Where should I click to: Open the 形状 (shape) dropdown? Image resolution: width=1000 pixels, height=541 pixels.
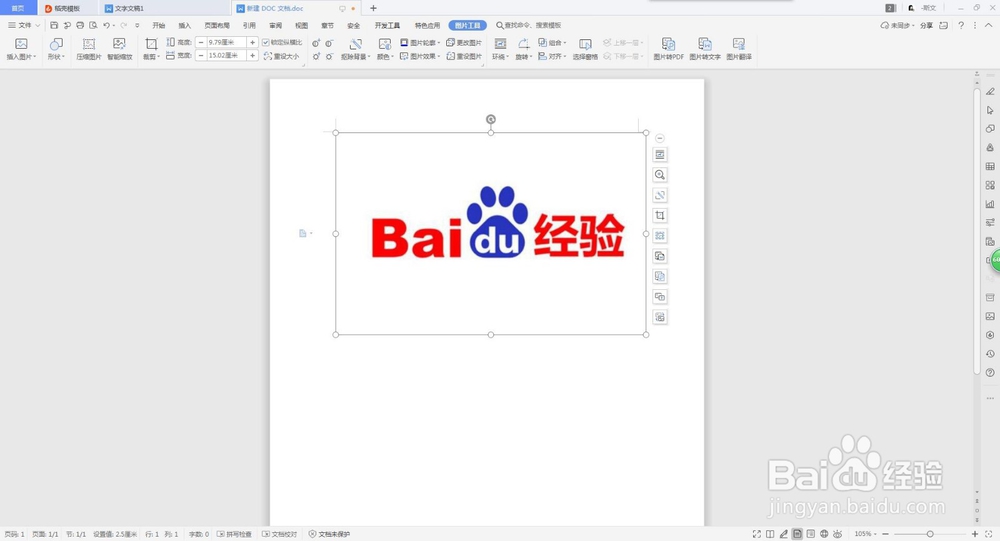coord(56,48)
